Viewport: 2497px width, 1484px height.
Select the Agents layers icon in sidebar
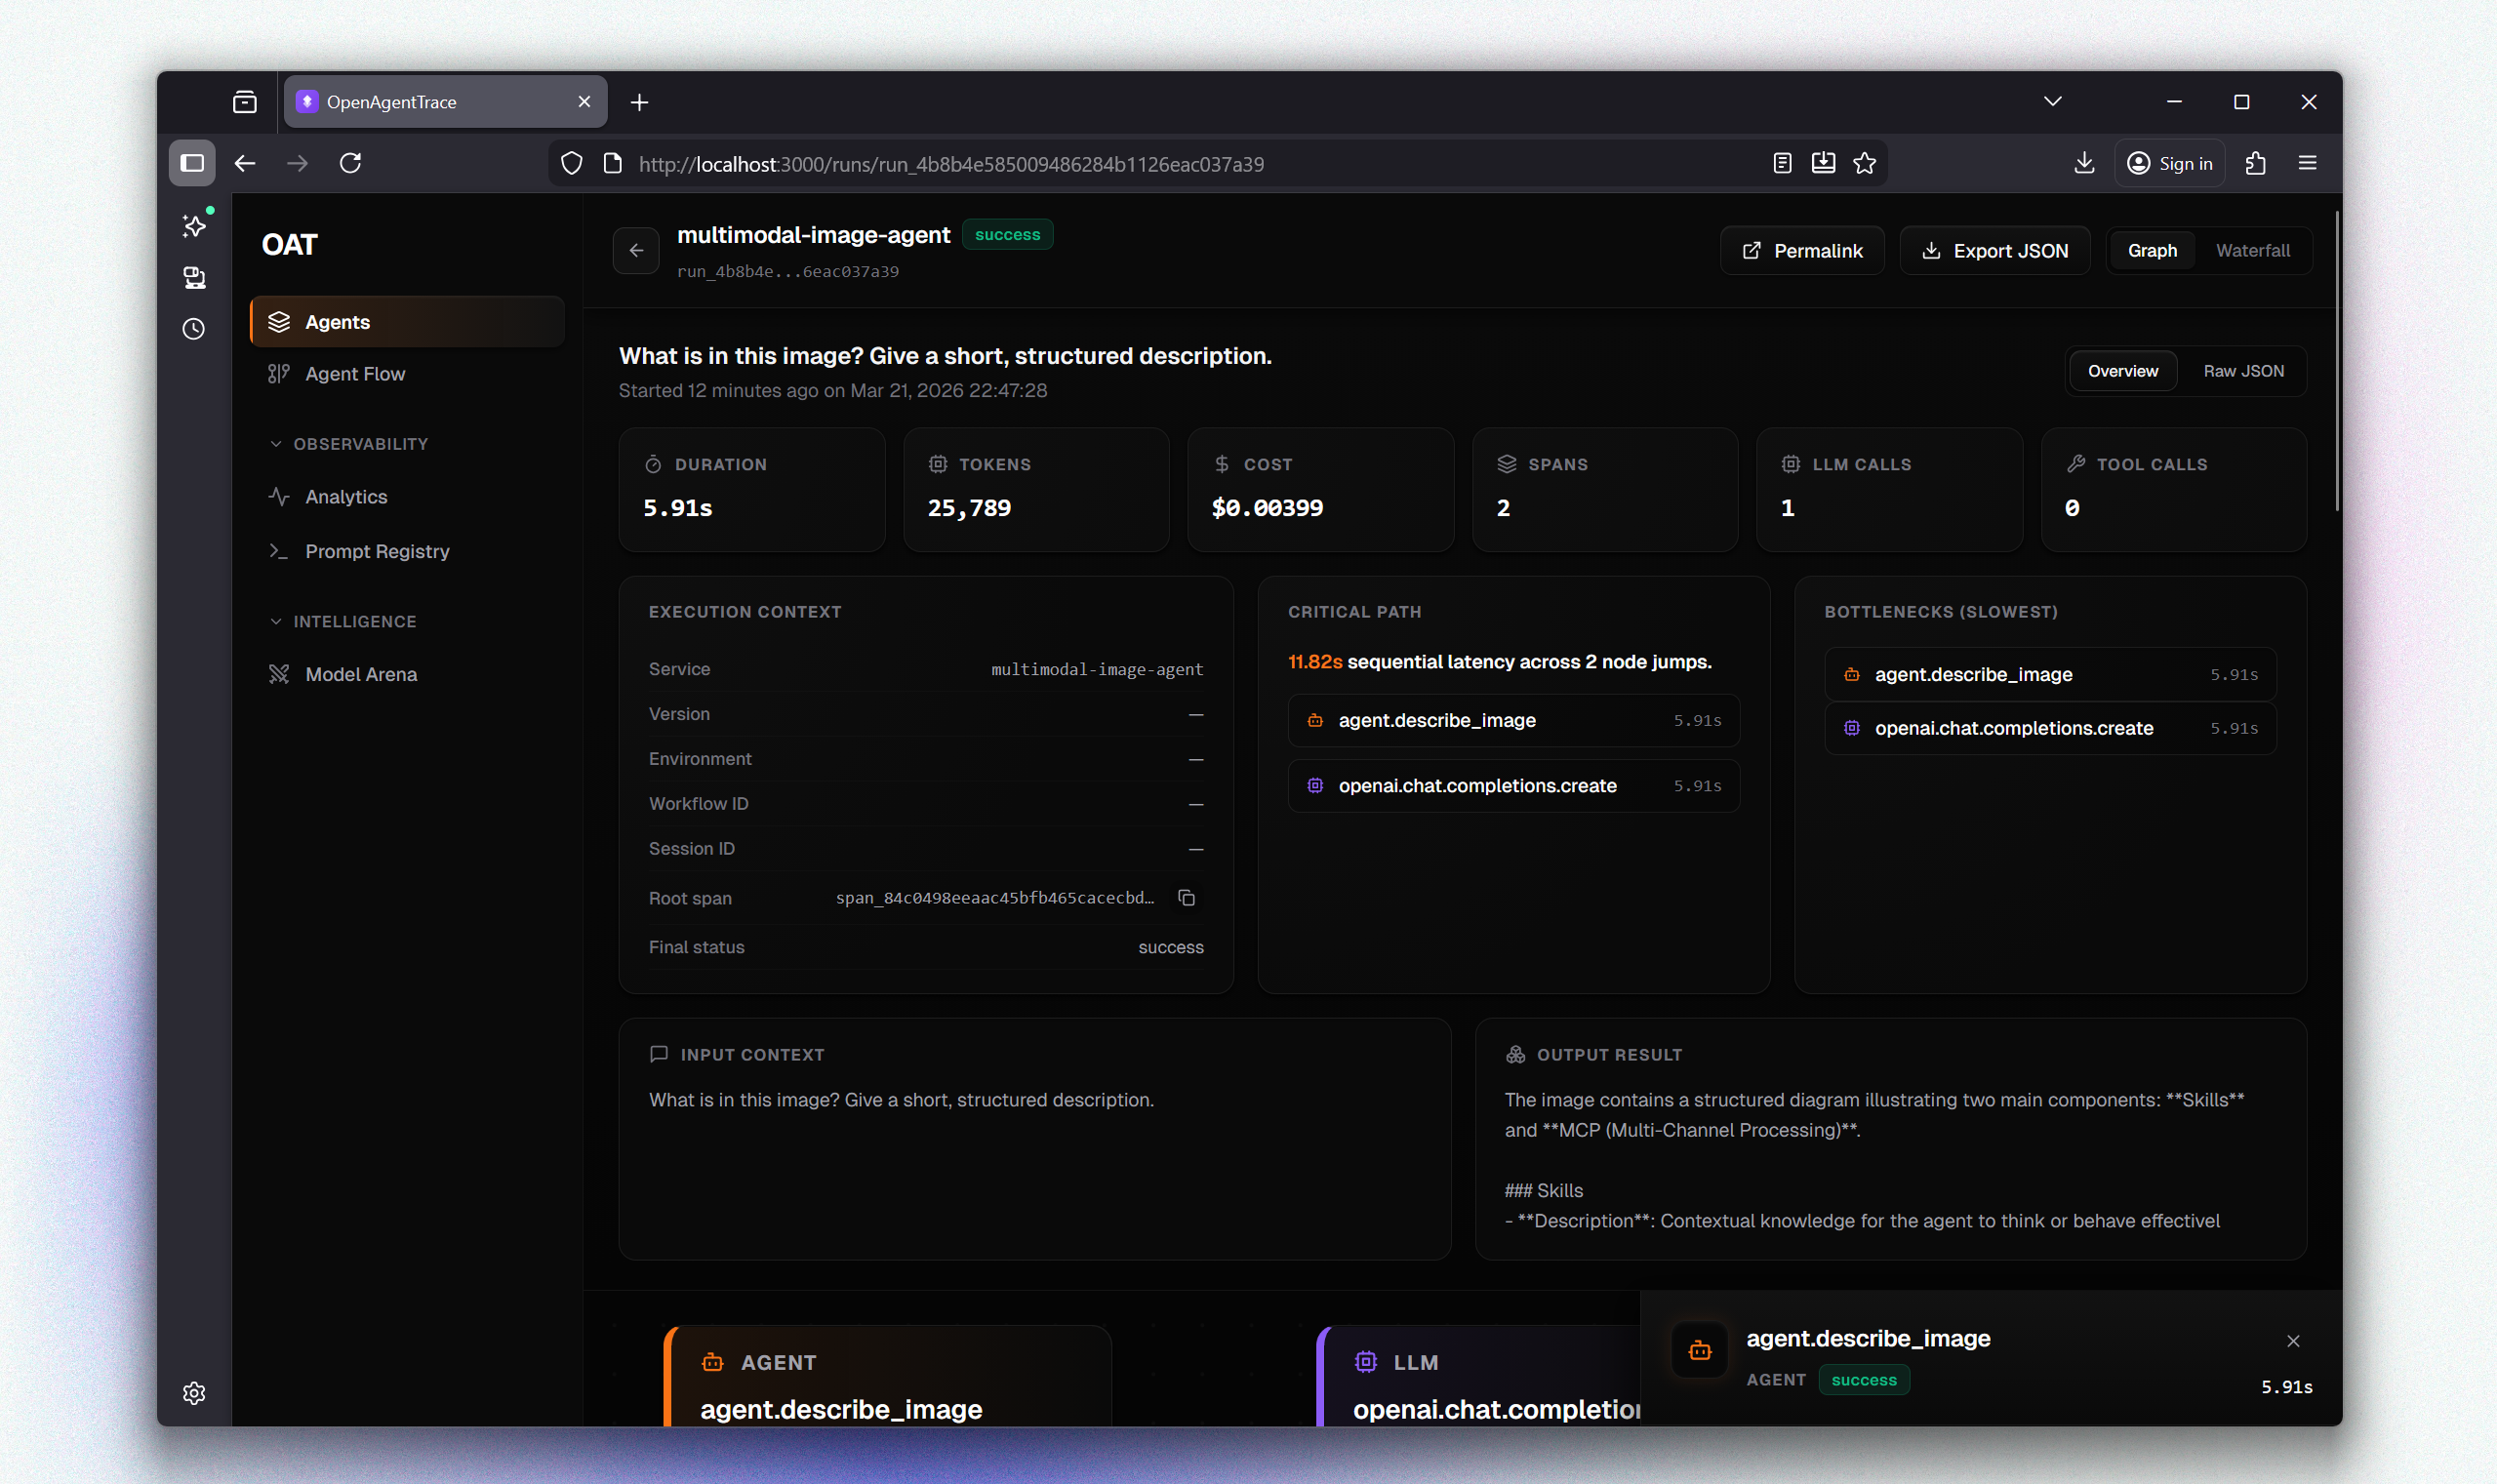278,321
